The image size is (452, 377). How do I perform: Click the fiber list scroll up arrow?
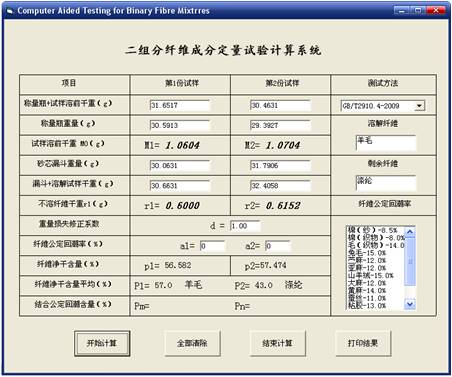point(410,232)
